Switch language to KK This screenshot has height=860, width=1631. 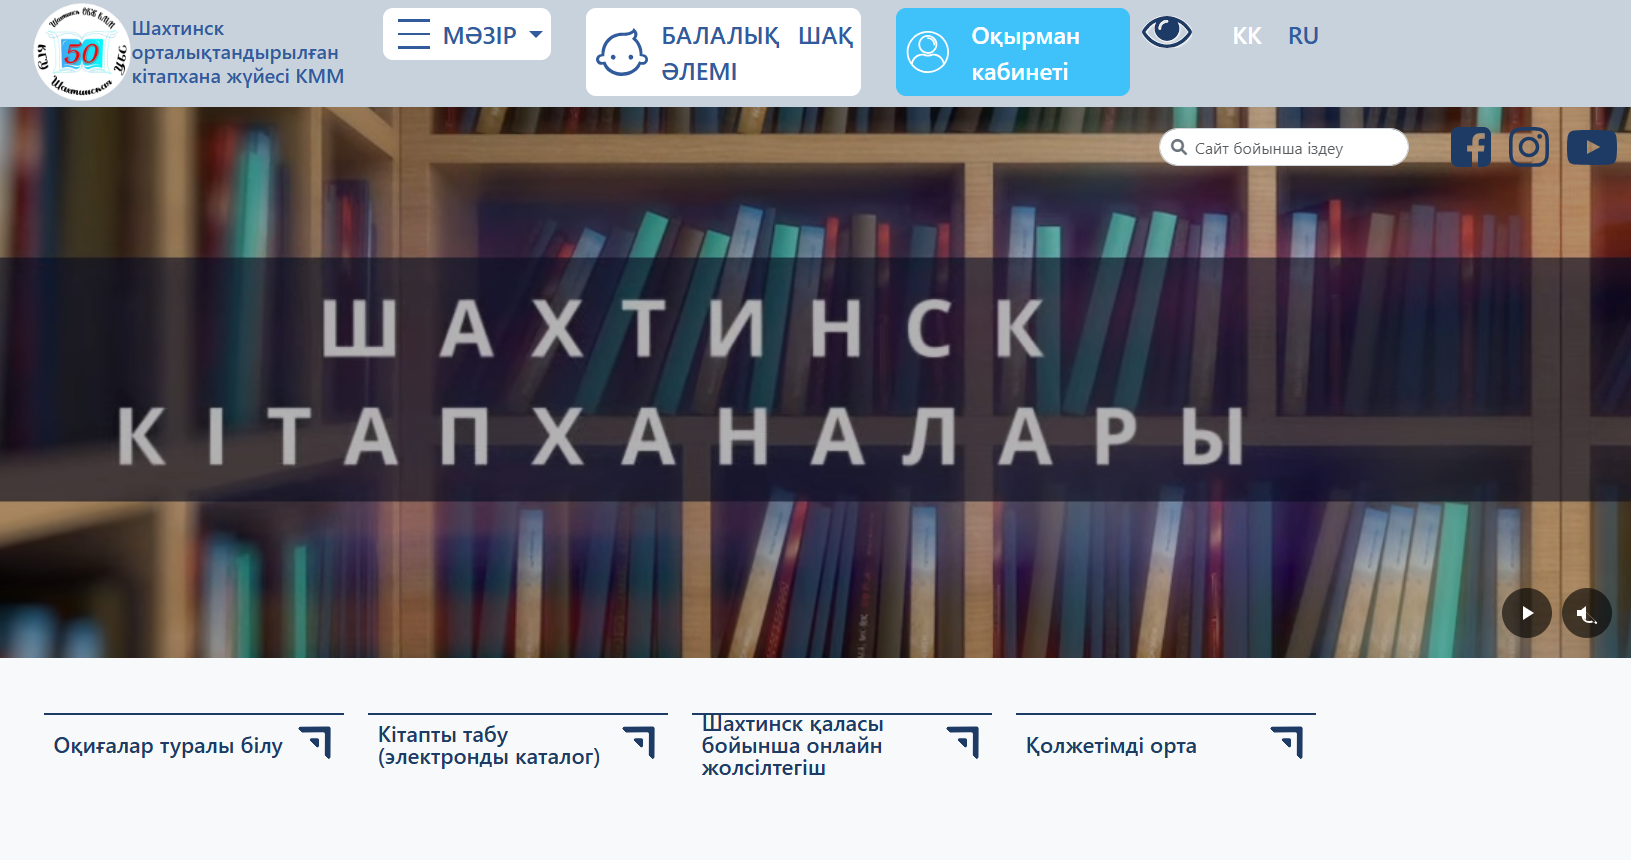point(1247,36)
